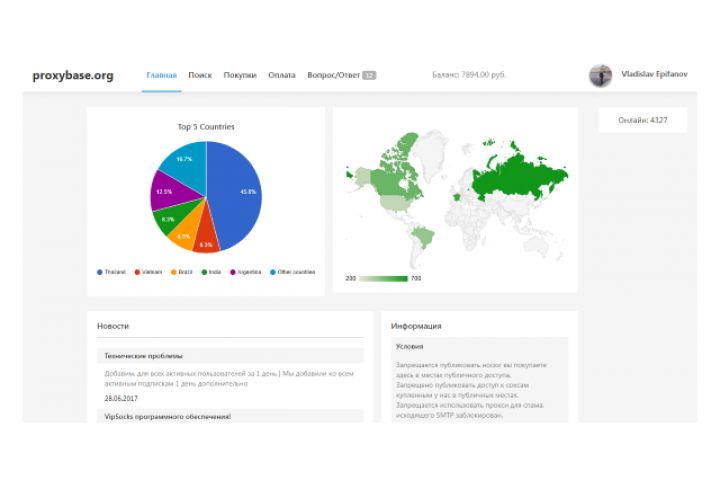Click the Вопрос/Ответ notification badge
The image size is (720, 480).
pos(369,75)
